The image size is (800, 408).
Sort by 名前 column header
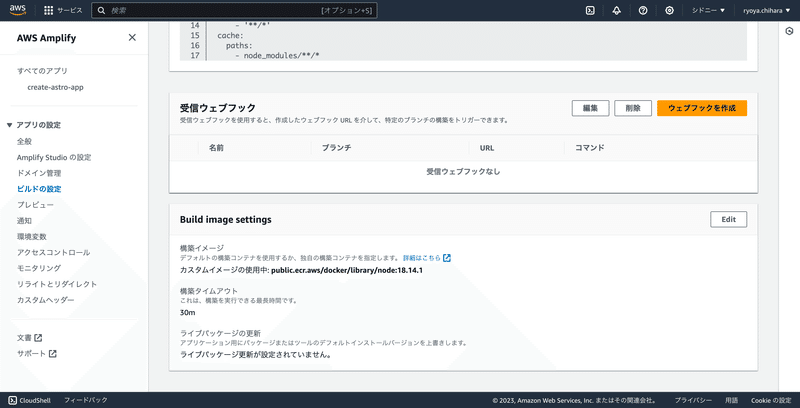point(216,148)
